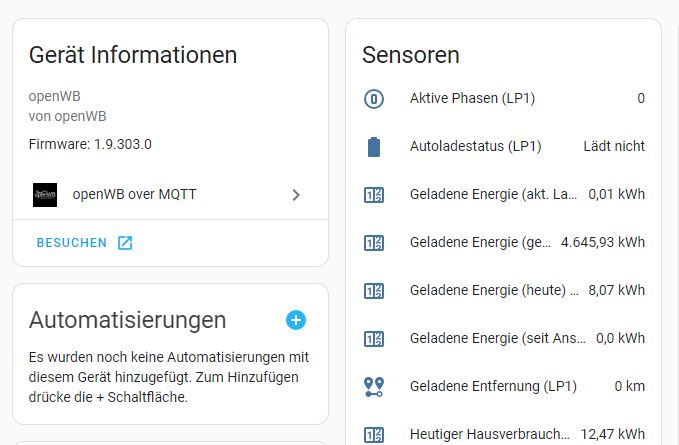This screenshot has width=679, height=445.
Task: Click the Geladene Entfernung distance icon
Action: (x=374, y=386)
